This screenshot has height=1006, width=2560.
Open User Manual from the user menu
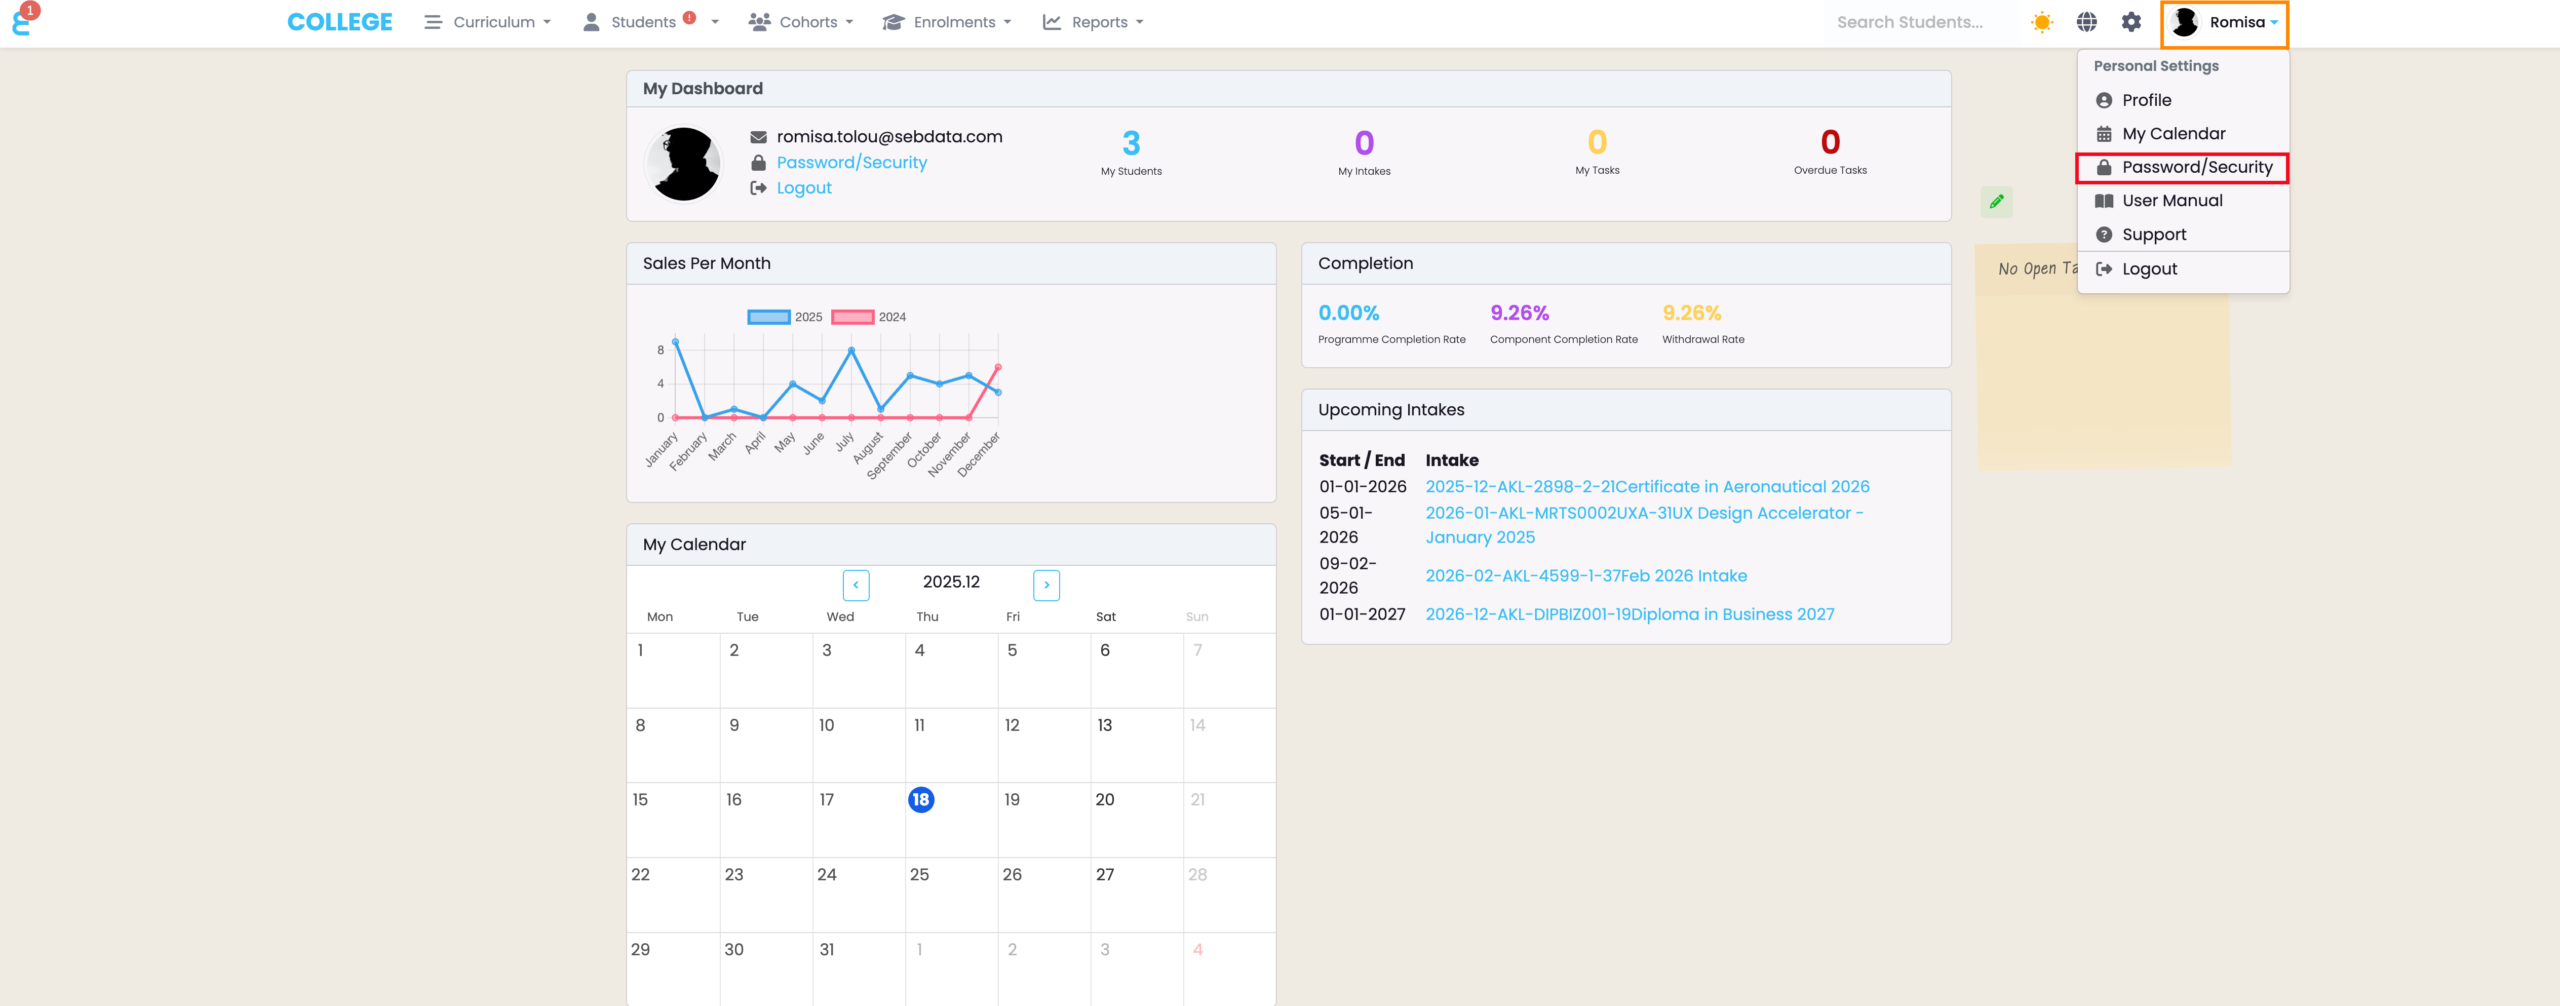(2172, 201)
